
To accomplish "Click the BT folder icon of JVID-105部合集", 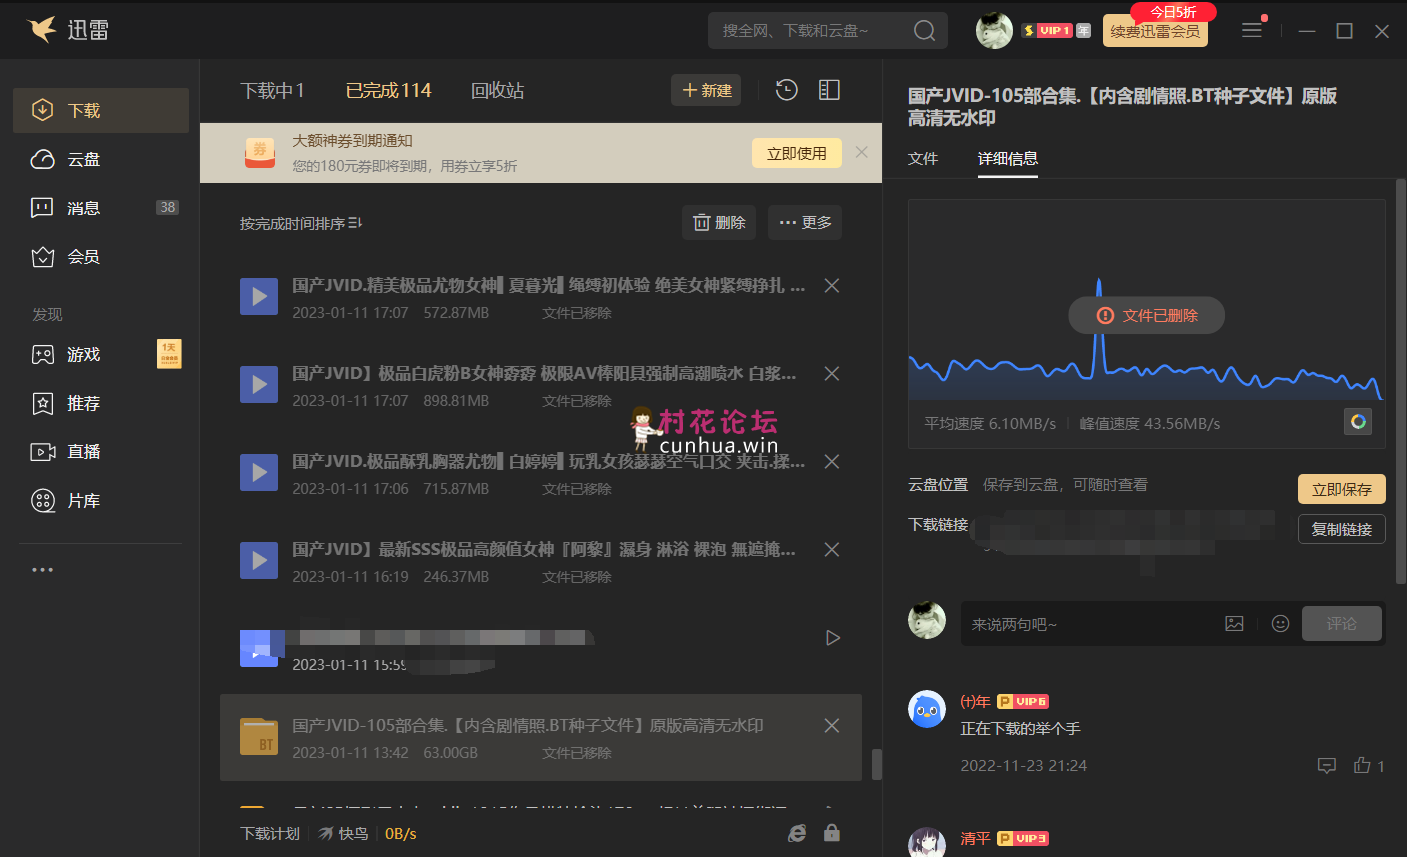I will click(x=259, y=736).
